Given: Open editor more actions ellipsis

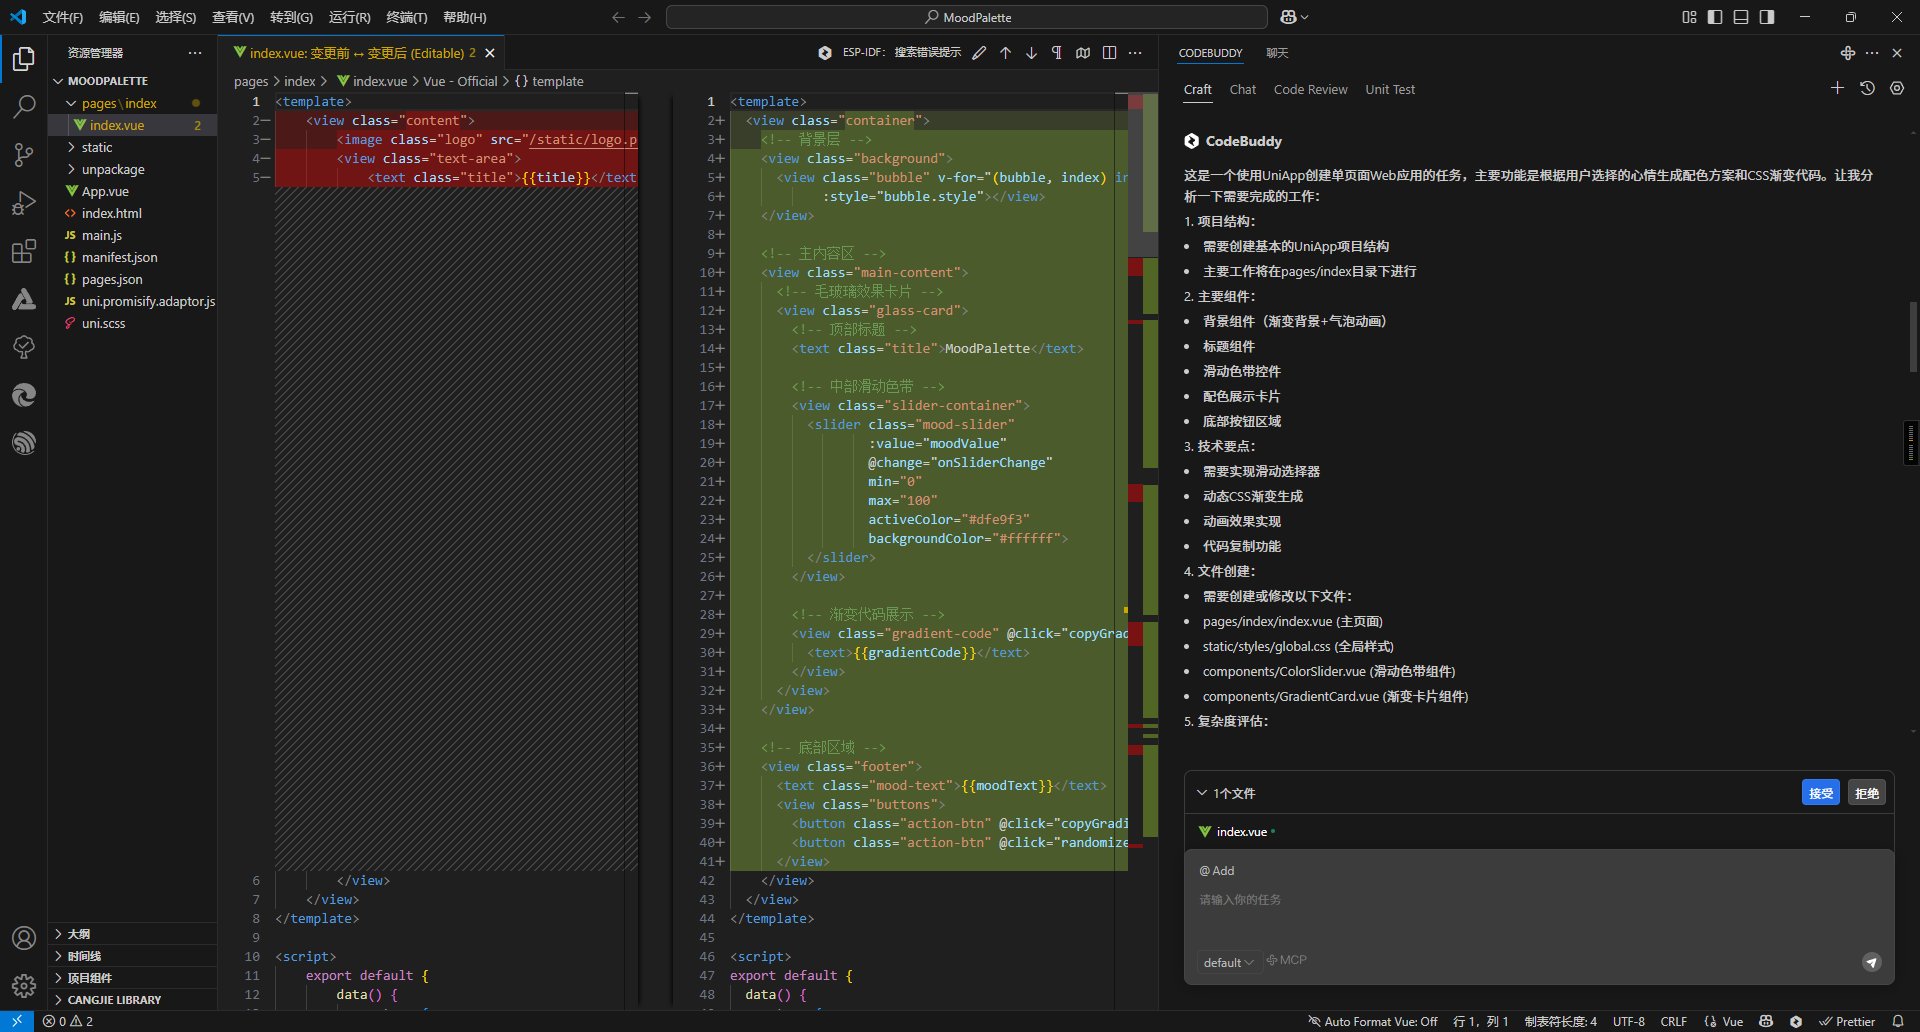Looking at the screenshot, I should 1135,53.
